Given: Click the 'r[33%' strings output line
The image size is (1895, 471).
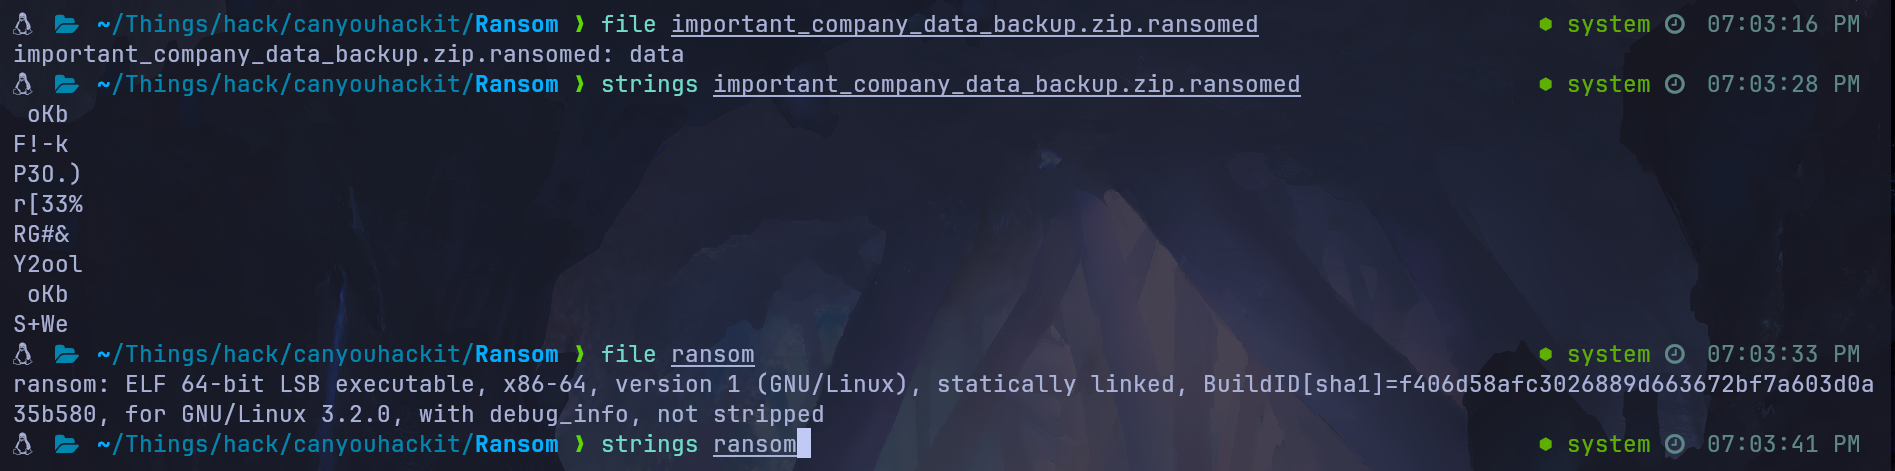Looking at the screenshot, I should click(48, 204).
